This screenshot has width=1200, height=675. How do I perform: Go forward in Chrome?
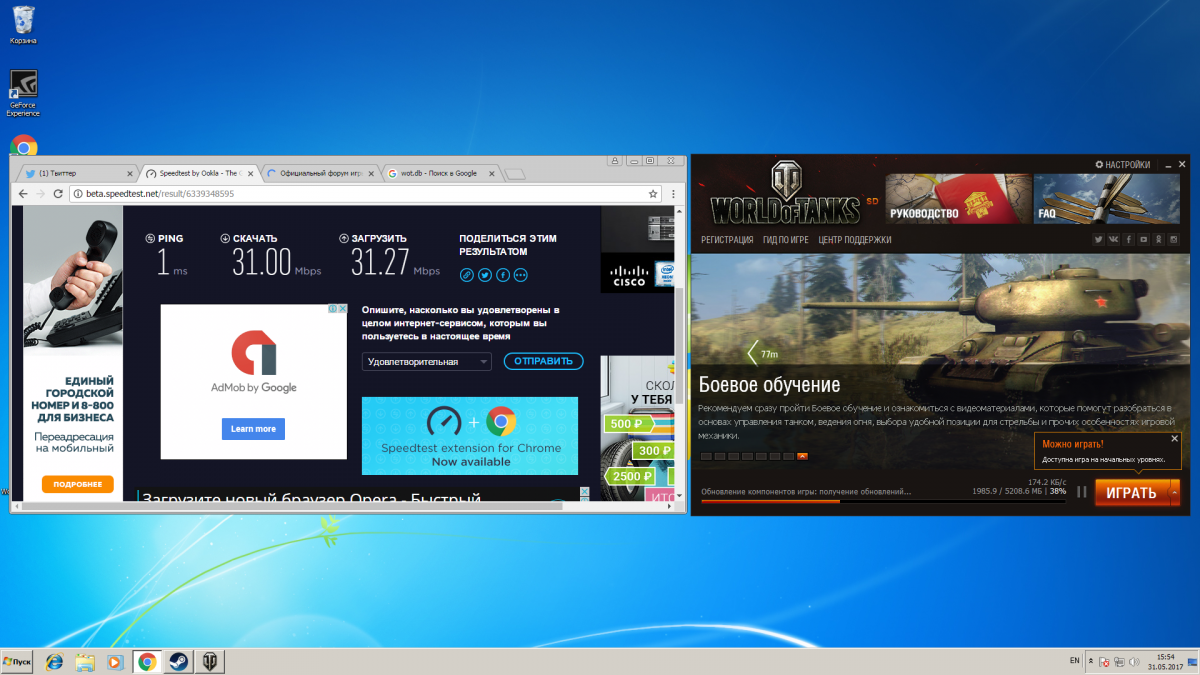[x=40, y=194]
